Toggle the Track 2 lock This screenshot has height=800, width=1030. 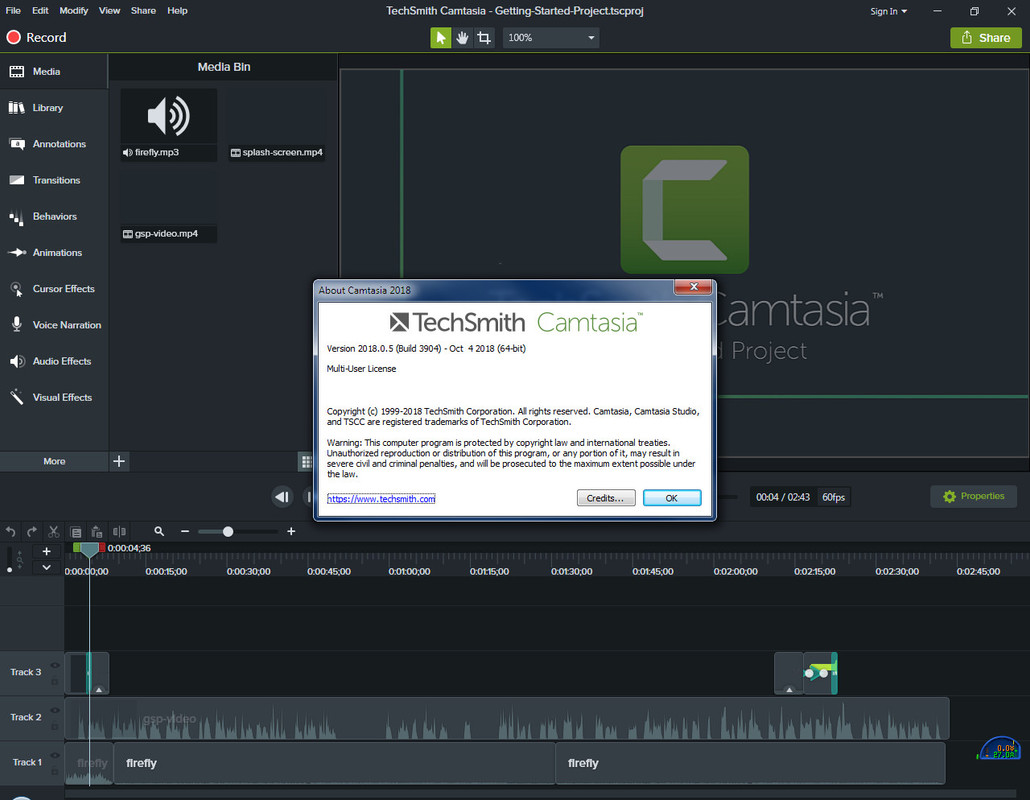click(55, 726)
